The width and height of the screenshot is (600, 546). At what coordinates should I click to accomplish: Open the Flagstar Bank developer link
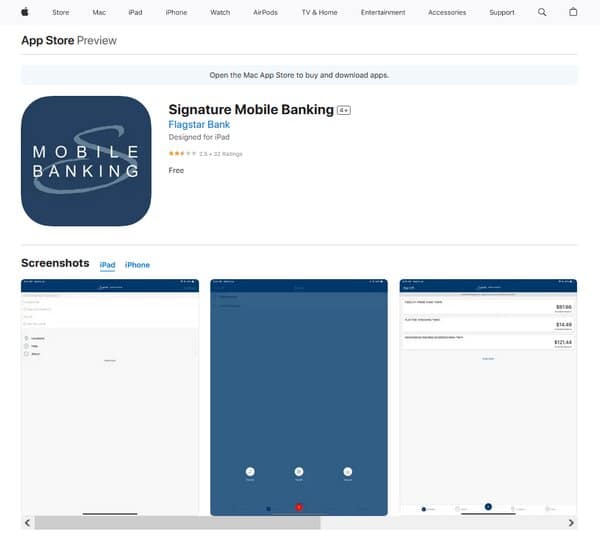pos(199,125)
